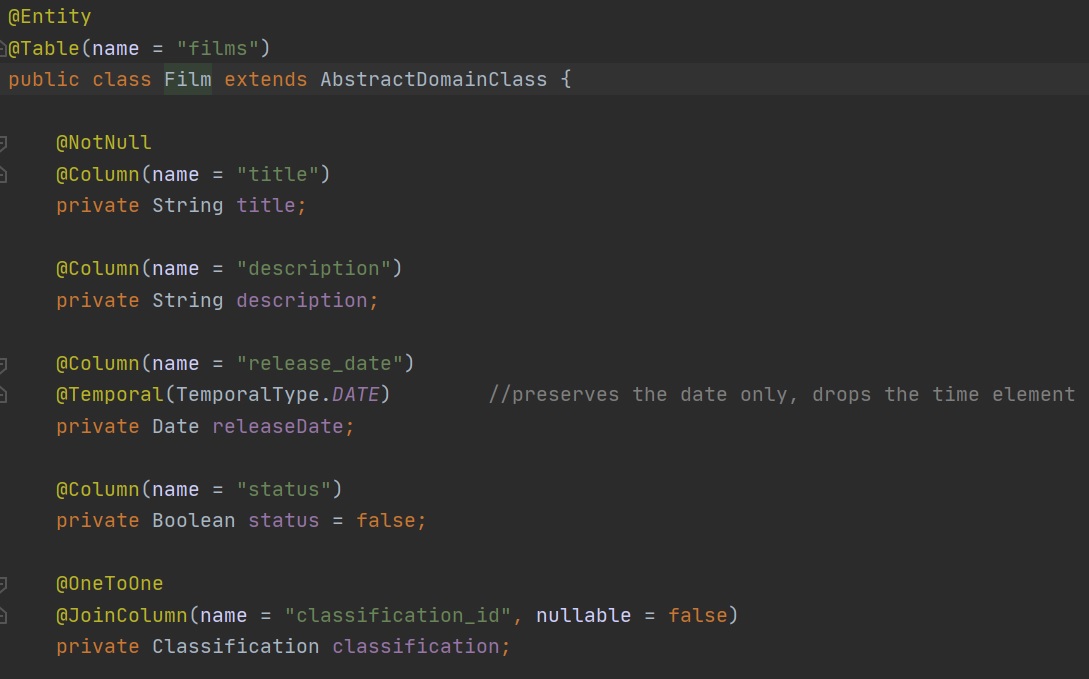Collapse fold marker beside @NotNull annotation
1089x679 pixels.
point(3,143)
